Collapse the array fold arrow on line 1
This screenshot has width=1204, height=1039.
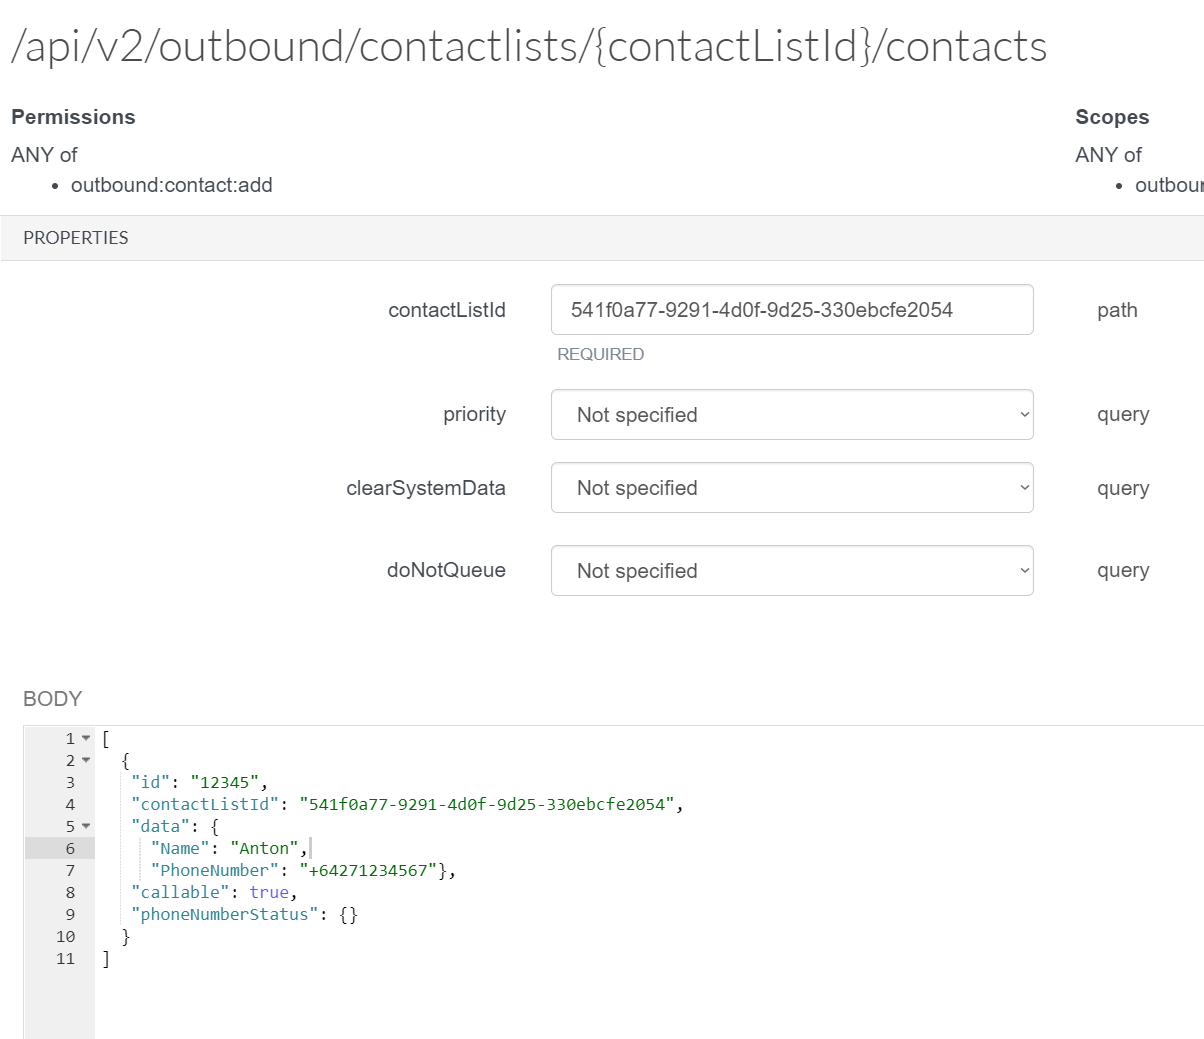click(86, 739)
